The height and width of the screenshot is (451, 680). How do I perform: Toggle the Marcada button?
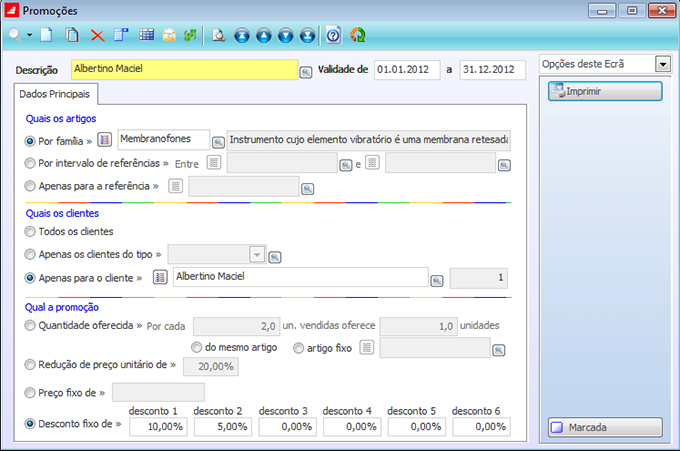coord(605,428)
